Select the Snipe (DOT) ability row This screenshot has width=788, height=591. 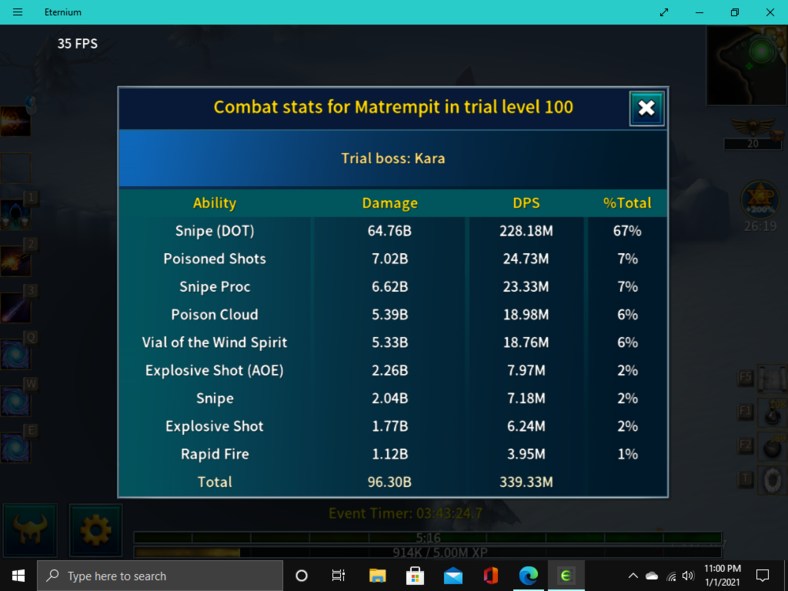[x=214, y=231]
